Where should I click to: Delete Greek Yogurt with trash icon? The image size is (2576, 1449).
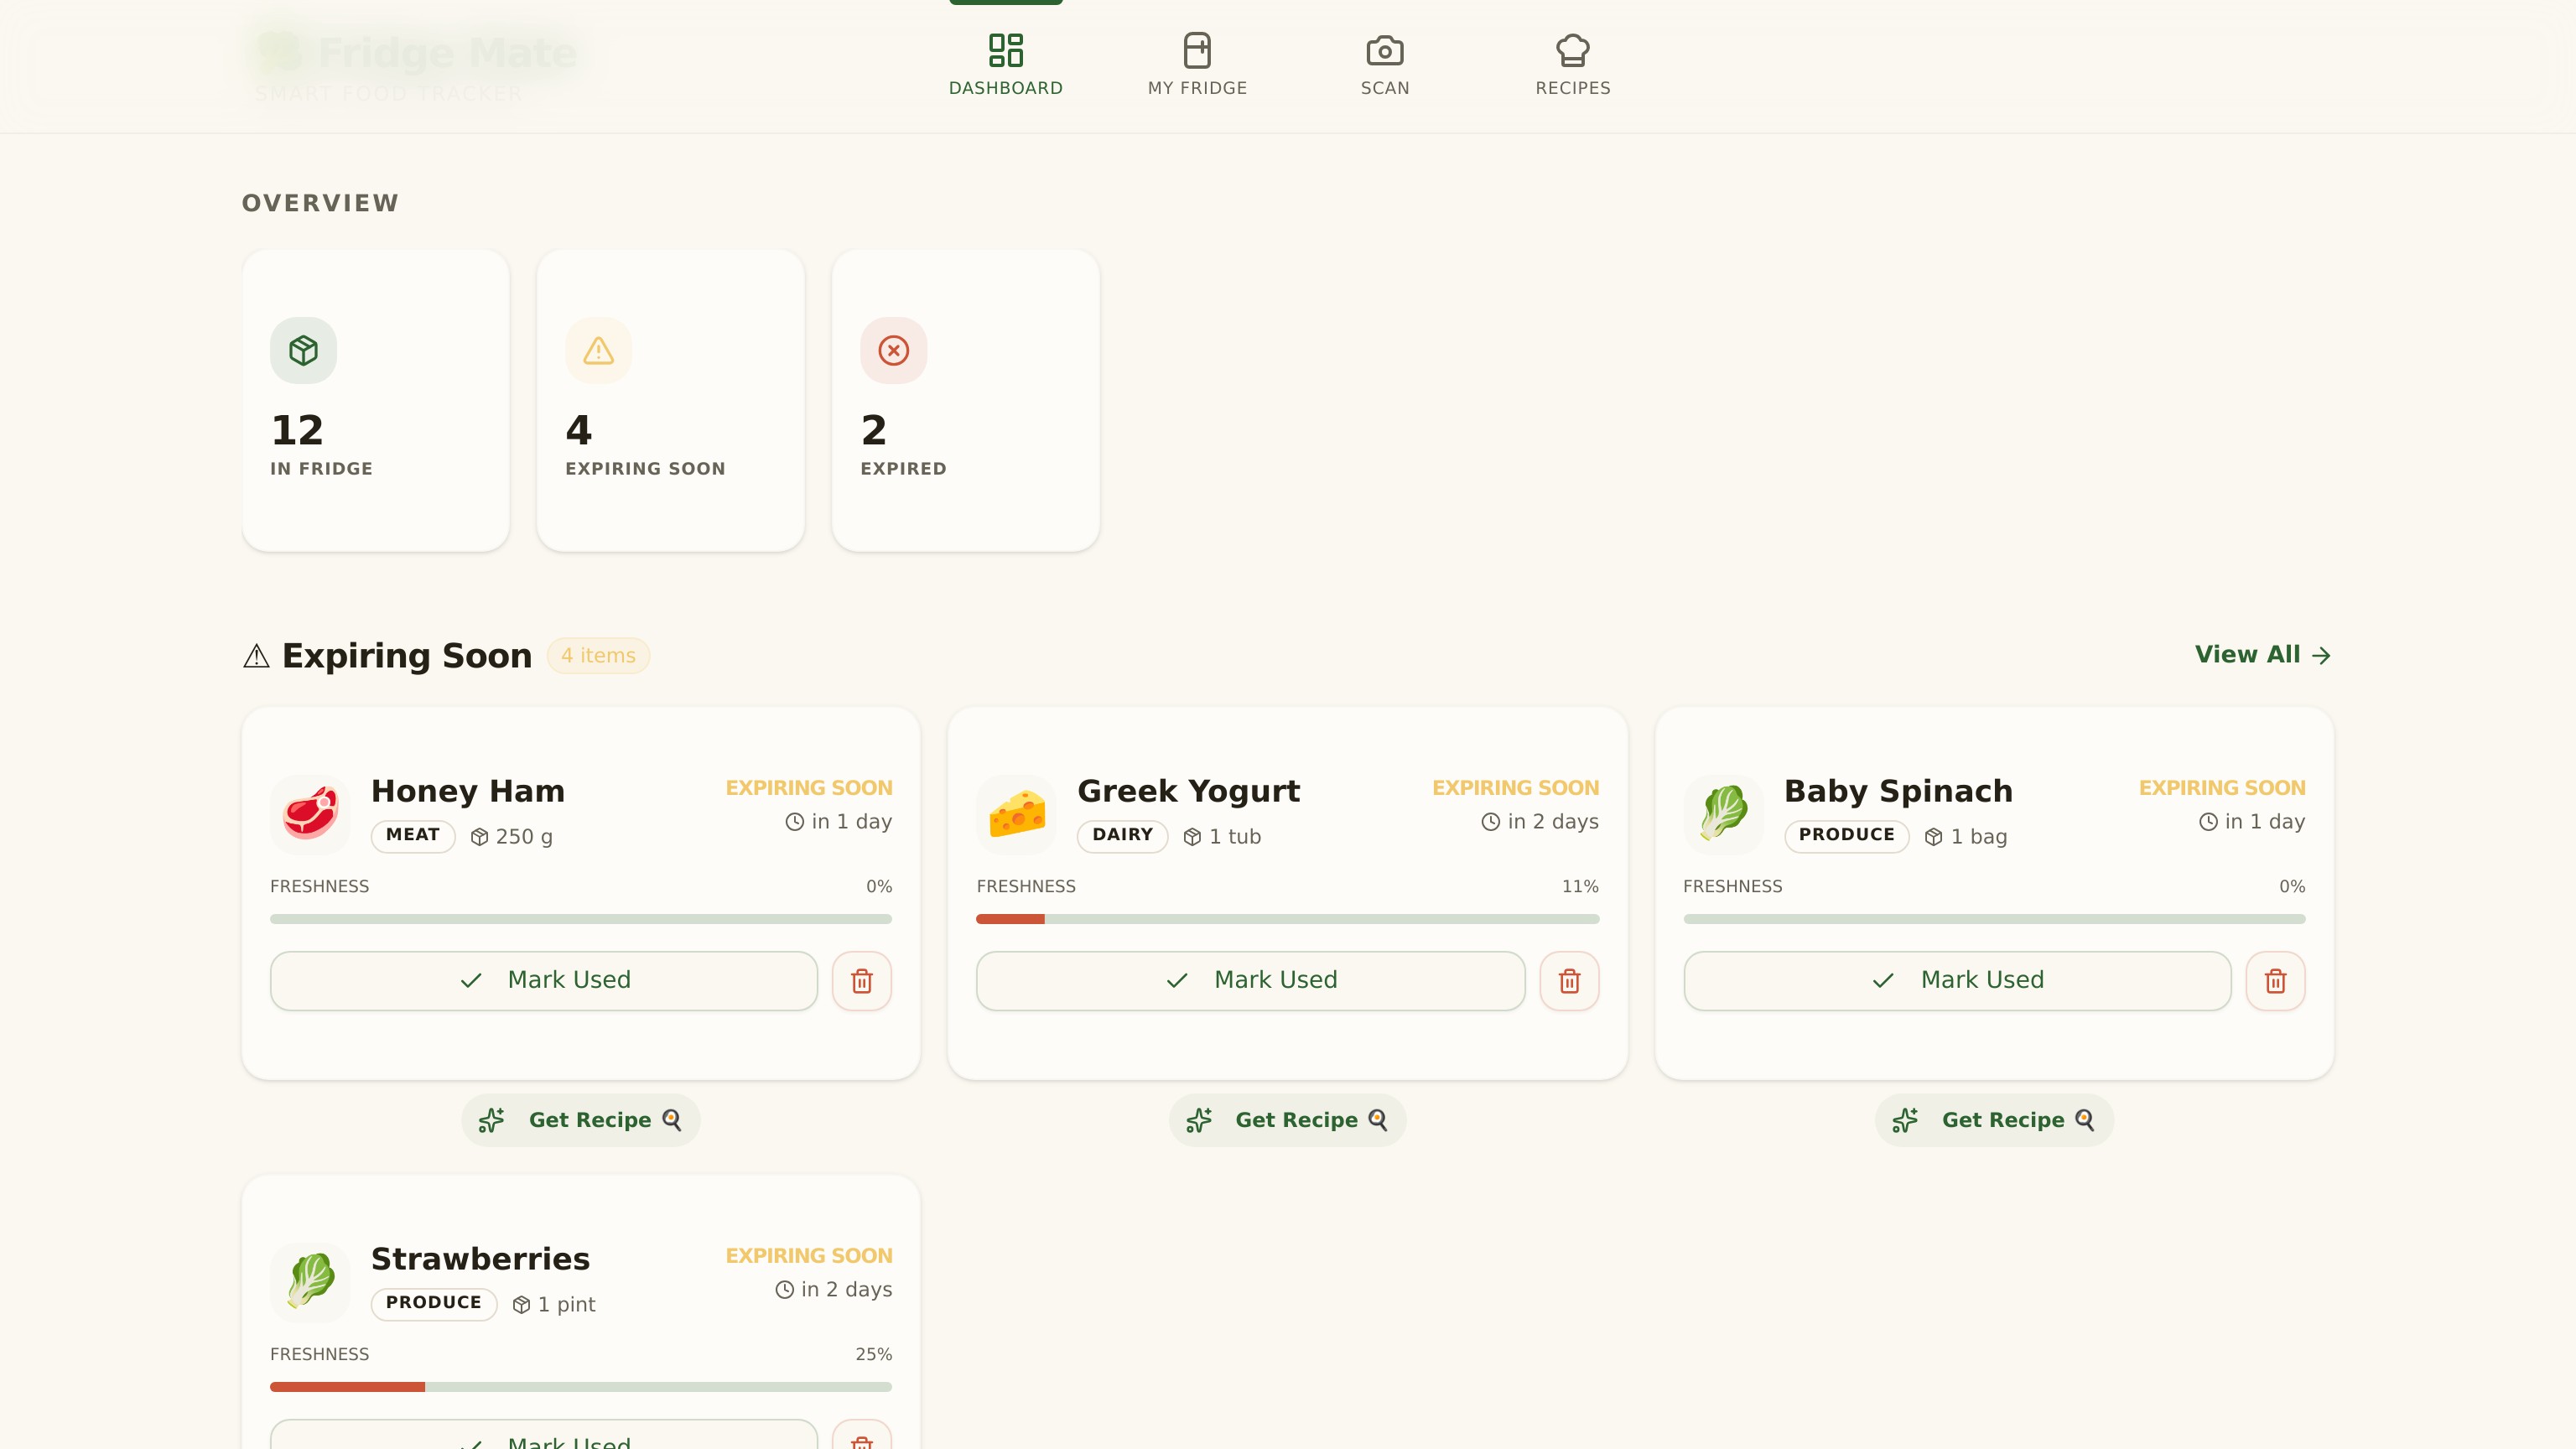1568,981
